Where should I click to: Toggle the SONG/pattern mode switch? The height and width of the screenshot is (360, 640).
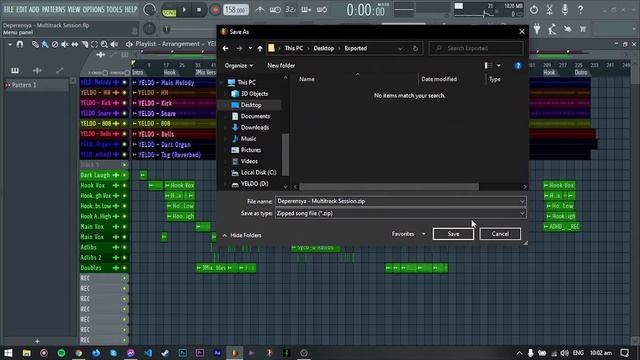pos(169,10)
